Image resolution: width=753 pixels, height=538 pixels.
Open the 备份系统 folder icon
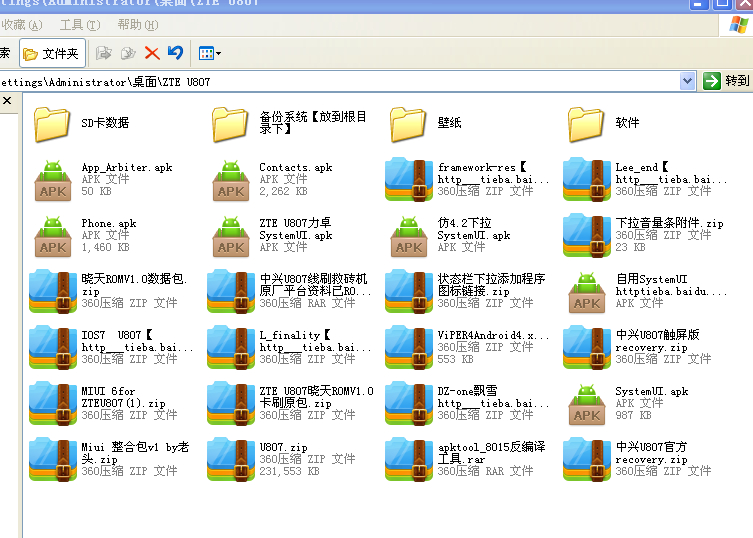(x=230, y=124)
